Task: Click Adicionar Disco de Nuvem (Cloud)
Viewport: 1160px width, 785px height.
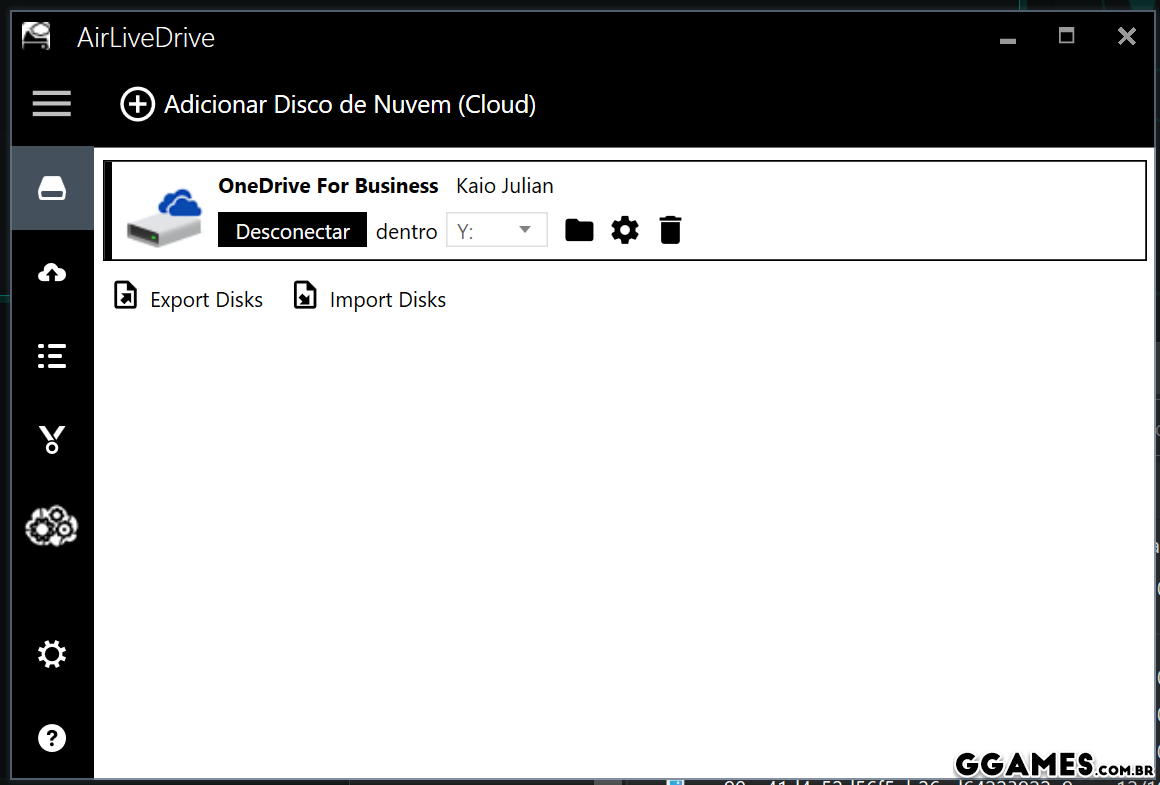Action: coord(350,104)
